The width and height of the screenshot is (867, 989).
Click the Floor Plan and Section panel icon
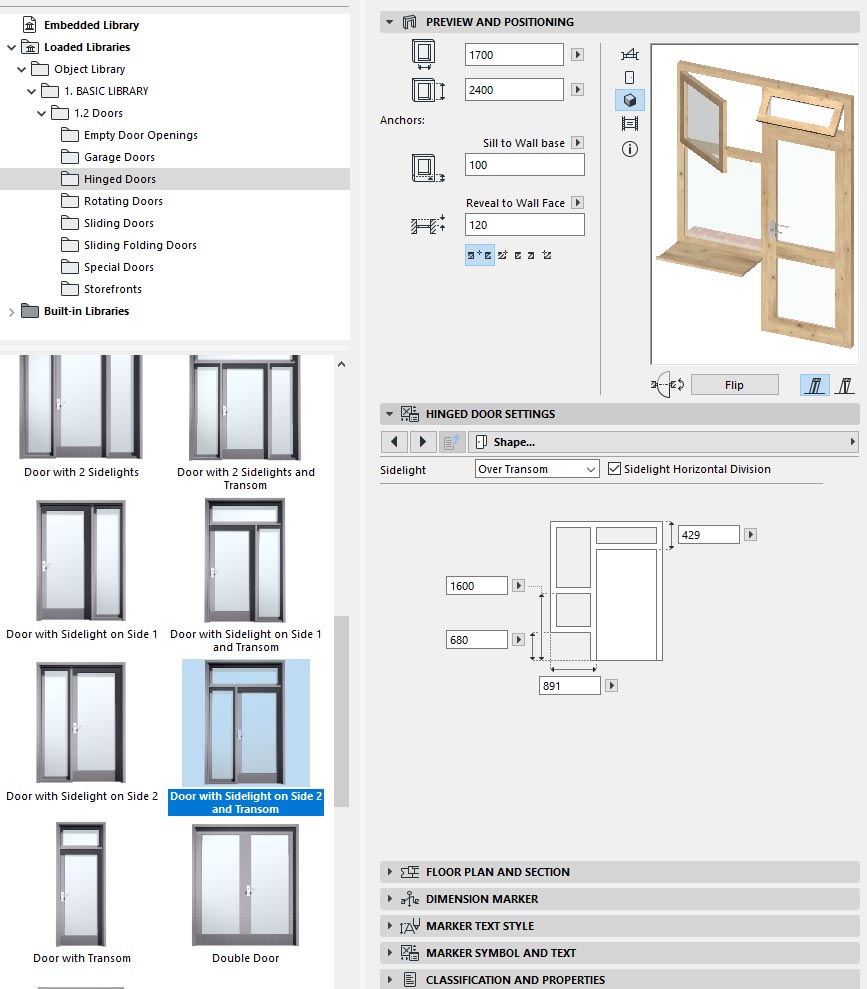pos(410,872)
